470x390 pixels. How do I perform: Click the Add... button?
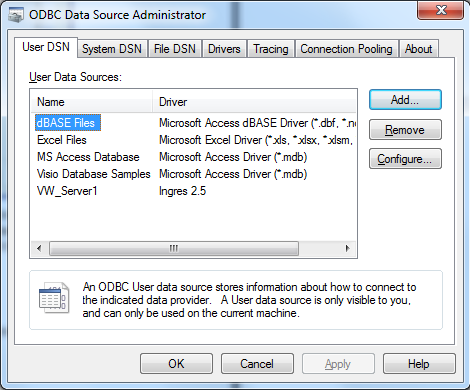pos(405,100)
